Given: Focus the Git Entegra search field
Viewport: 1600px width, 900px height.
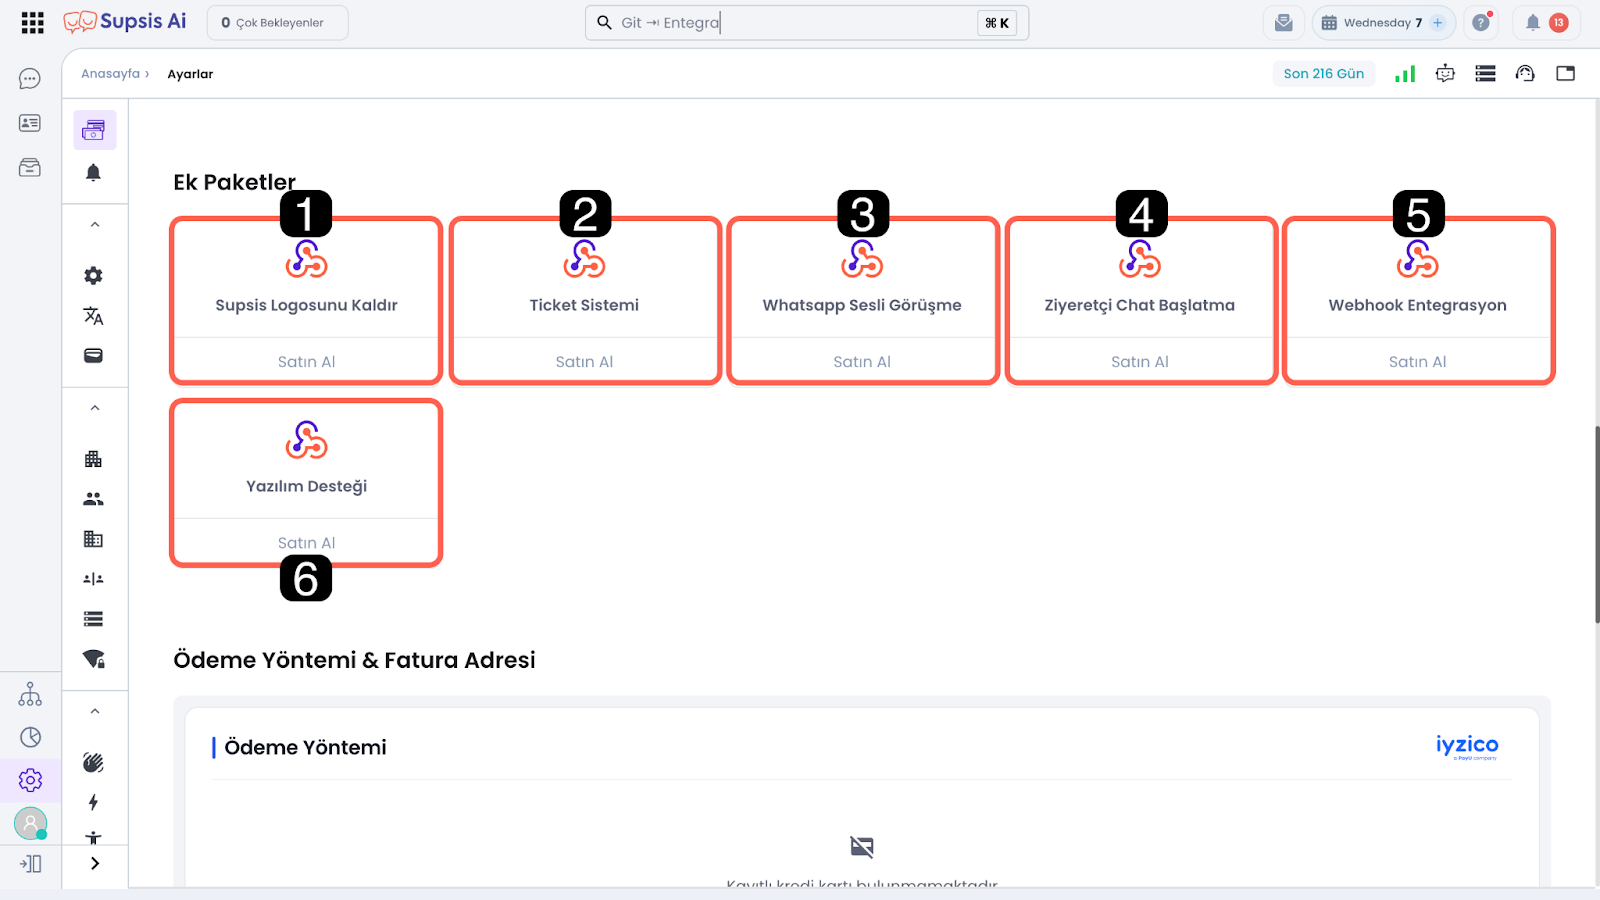Looking at the screenshot, I should 790,23.
